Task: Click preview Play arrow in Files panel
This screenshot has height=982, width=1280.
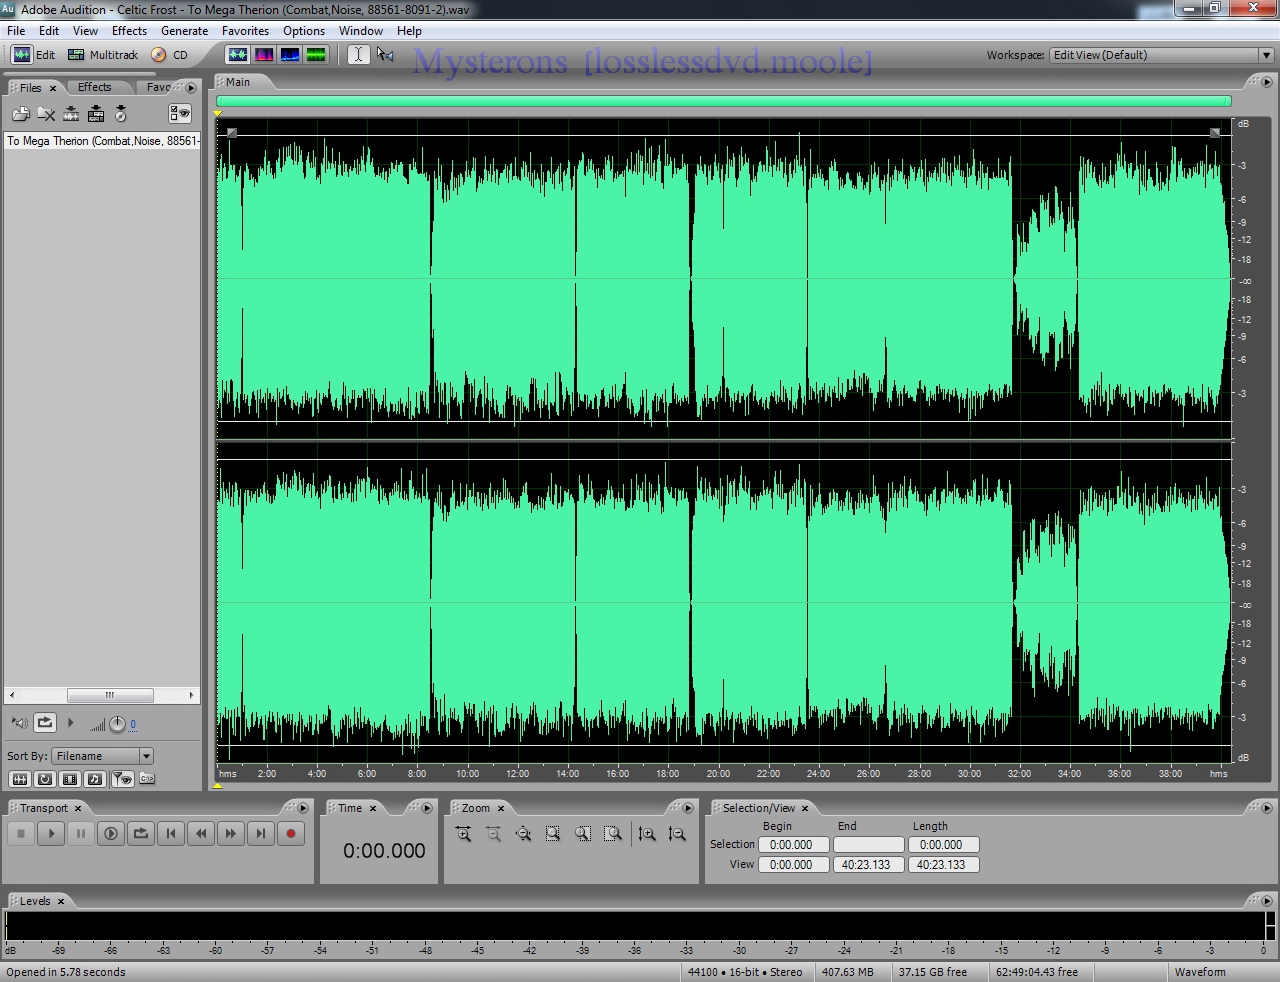Action: pos(70,722)
